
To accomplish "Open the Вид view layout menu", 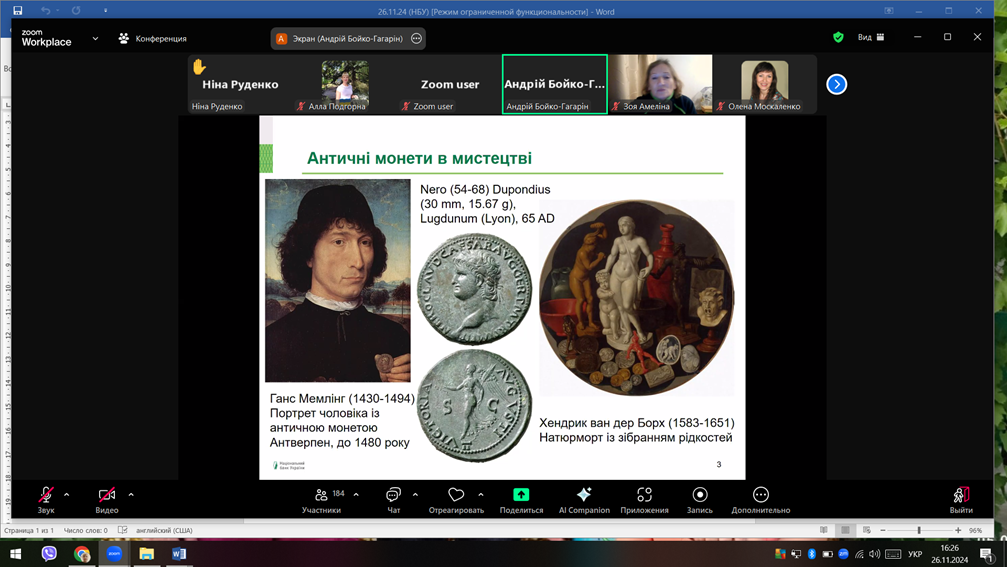I will click(870, 38).
